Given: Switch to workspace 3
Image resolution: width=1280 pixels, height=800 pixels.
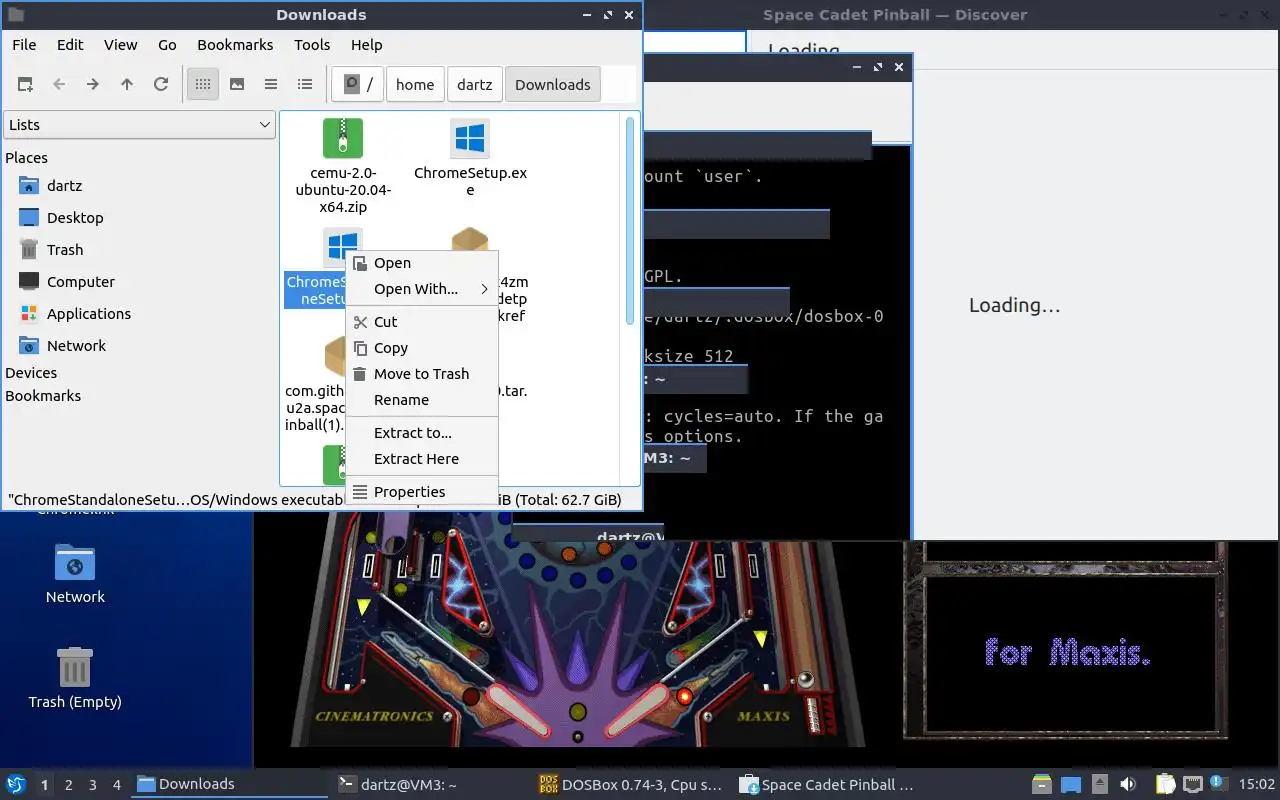Looking at the screenshot, I should 93,785.
